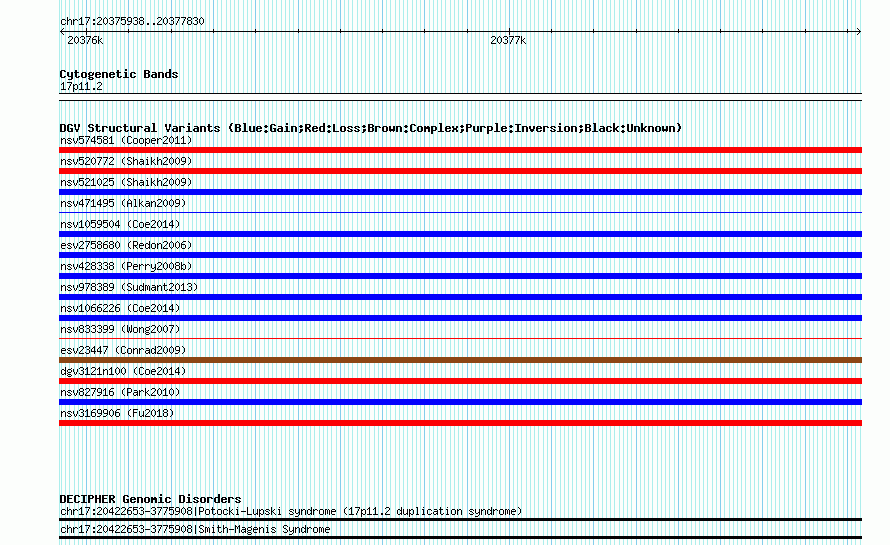Click the nsv520772 (Shaikh2009) label

pyautogui.click(x=126, y=161)
